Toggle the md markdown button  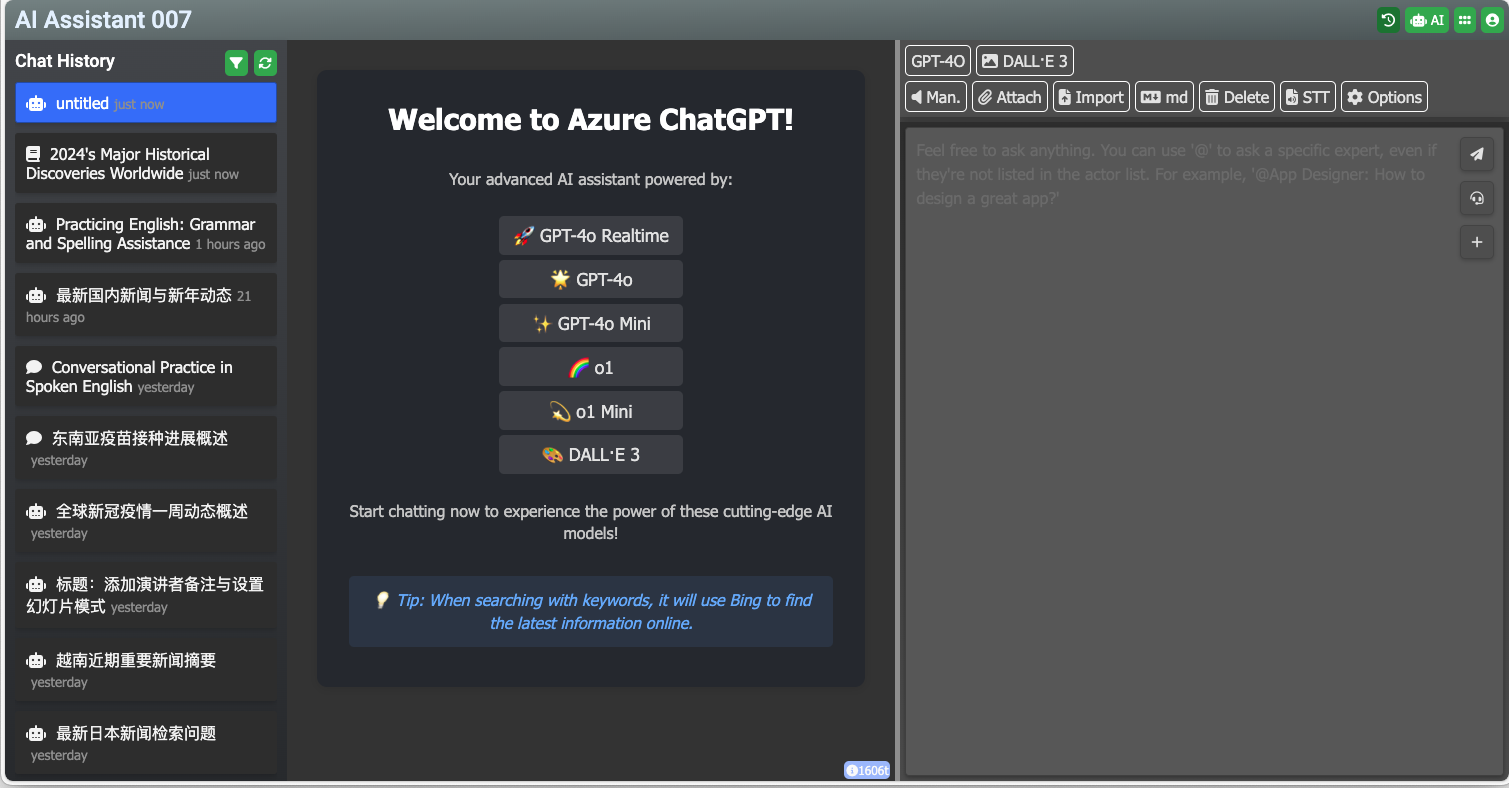[1165, 97]
